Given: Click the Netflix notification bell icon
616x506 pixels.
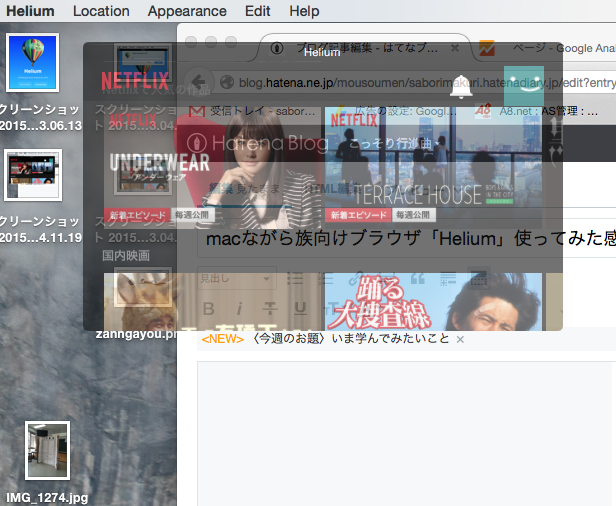Looking at the screenshot, I should 461,86.
